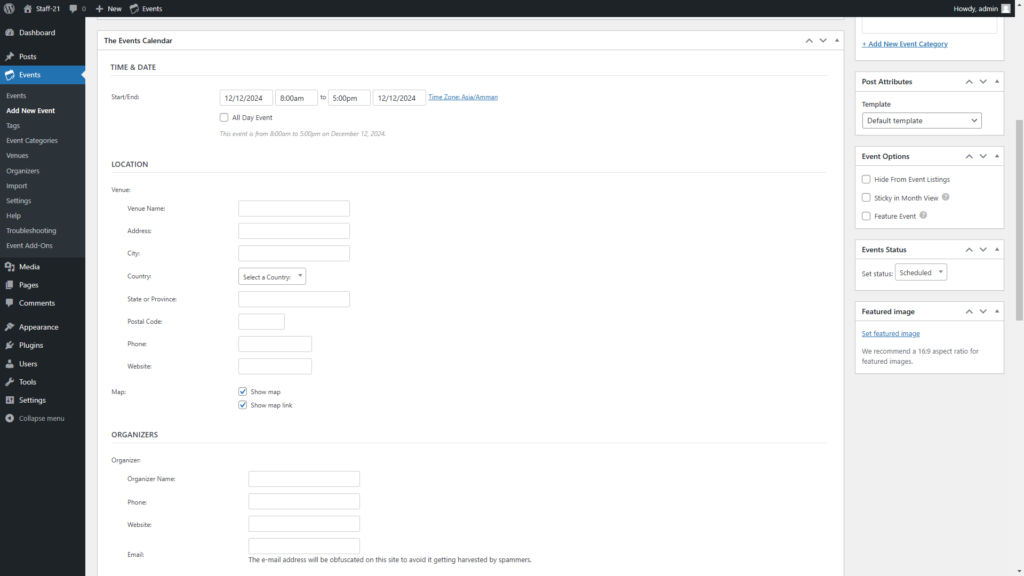
Task: Open Venues in the Events submenu
Action: [x=17, y=155]
